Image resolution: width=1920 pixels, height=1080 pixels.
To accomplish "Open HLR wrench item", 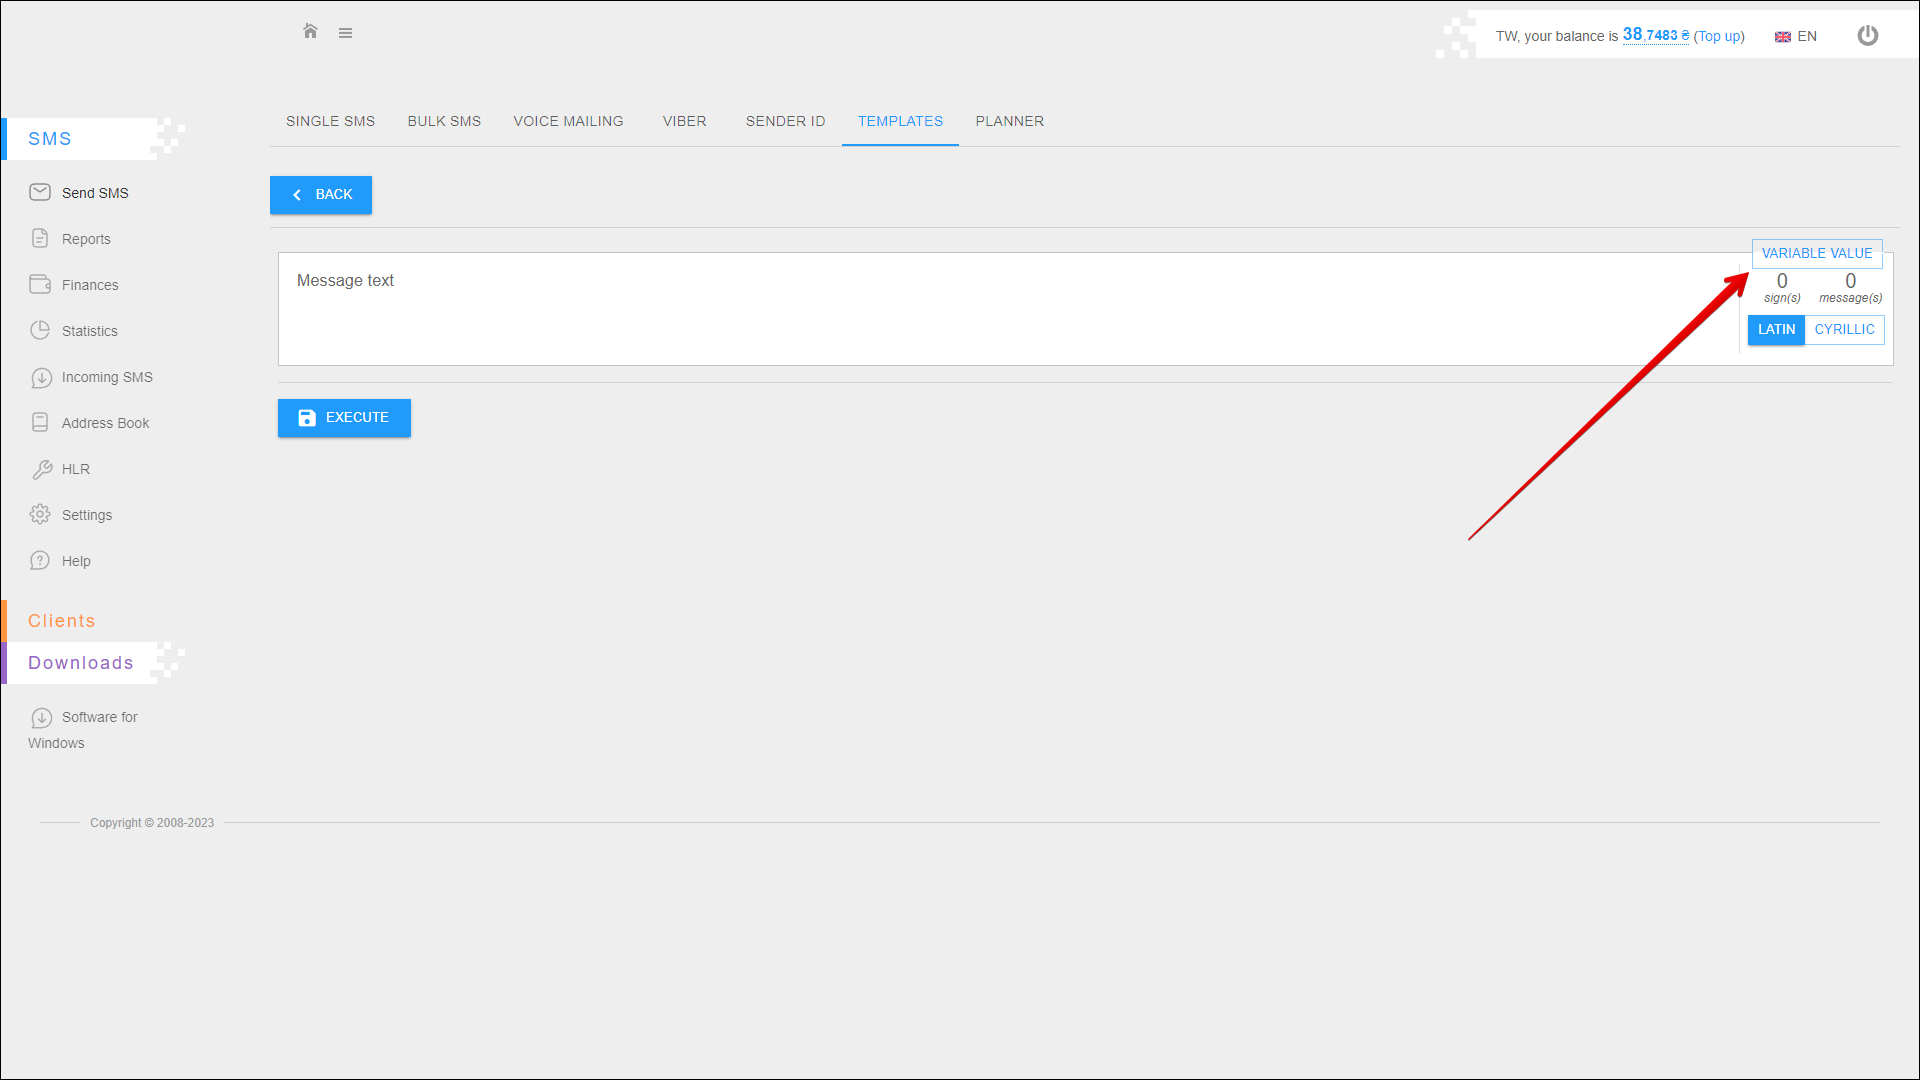I will click(75, 469).
